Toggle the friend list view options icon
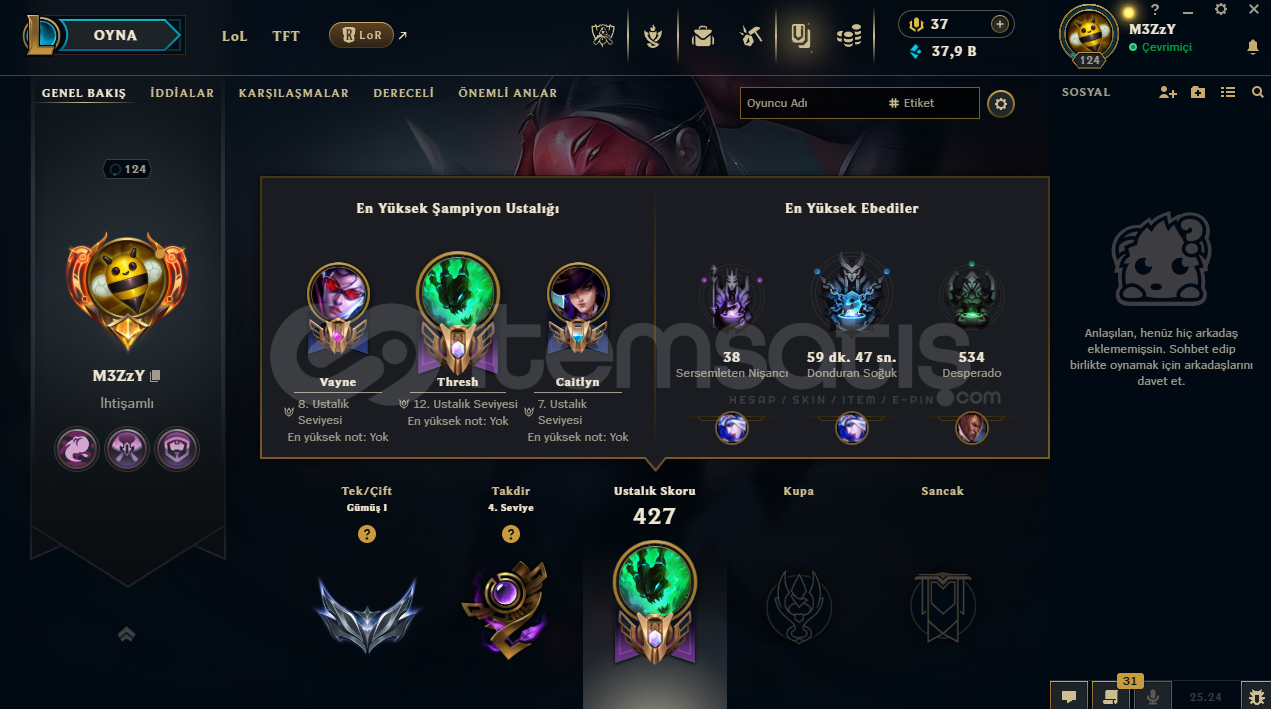The height and width of the screenshot is (709, 1271). click(x=1228, y=92)
